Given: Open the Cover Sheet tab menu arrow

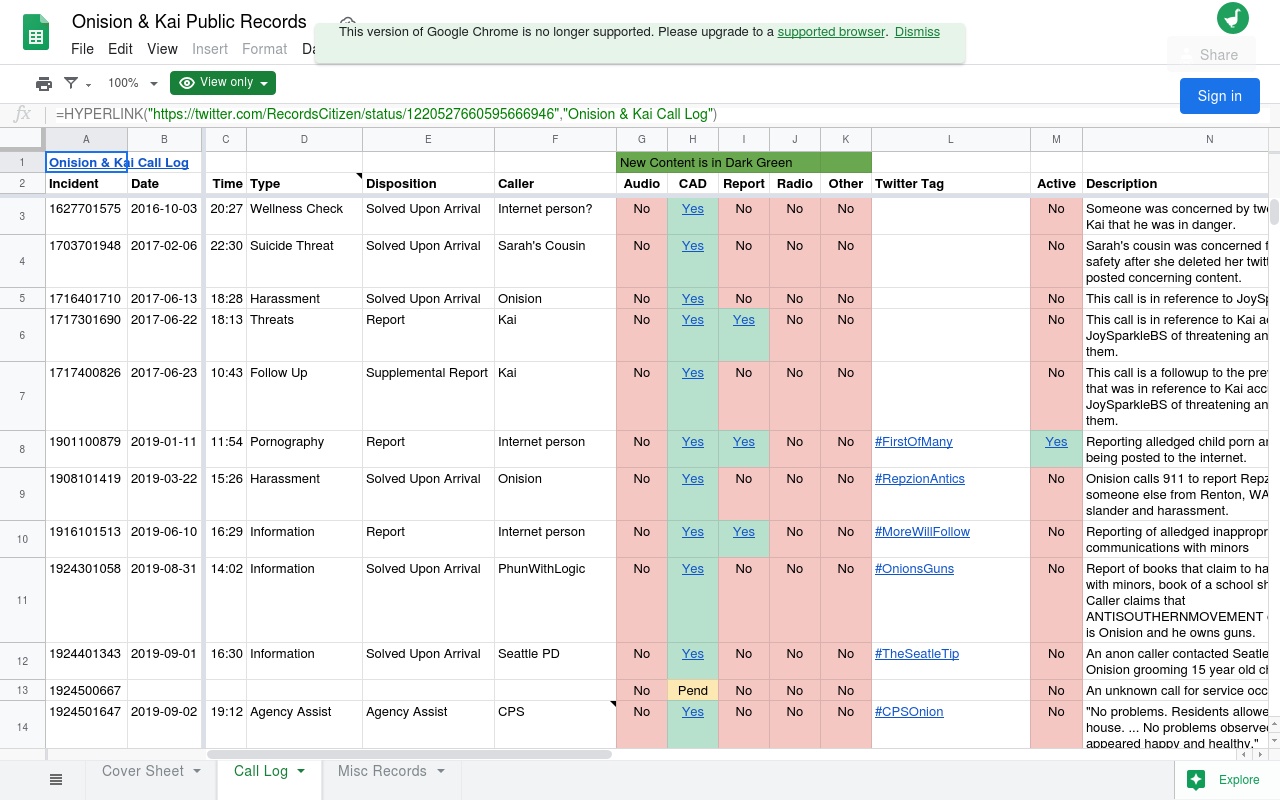Looking at the screenshot, I should coord(197,771).
